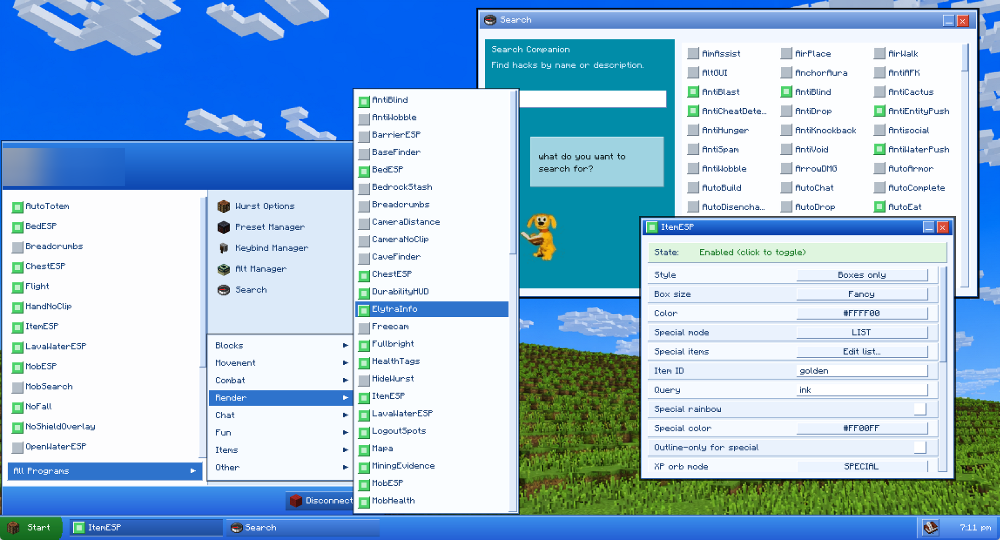Open the All Programs menu
Viewport: 1000px width, 540px height.
click(x=105, y=471)
